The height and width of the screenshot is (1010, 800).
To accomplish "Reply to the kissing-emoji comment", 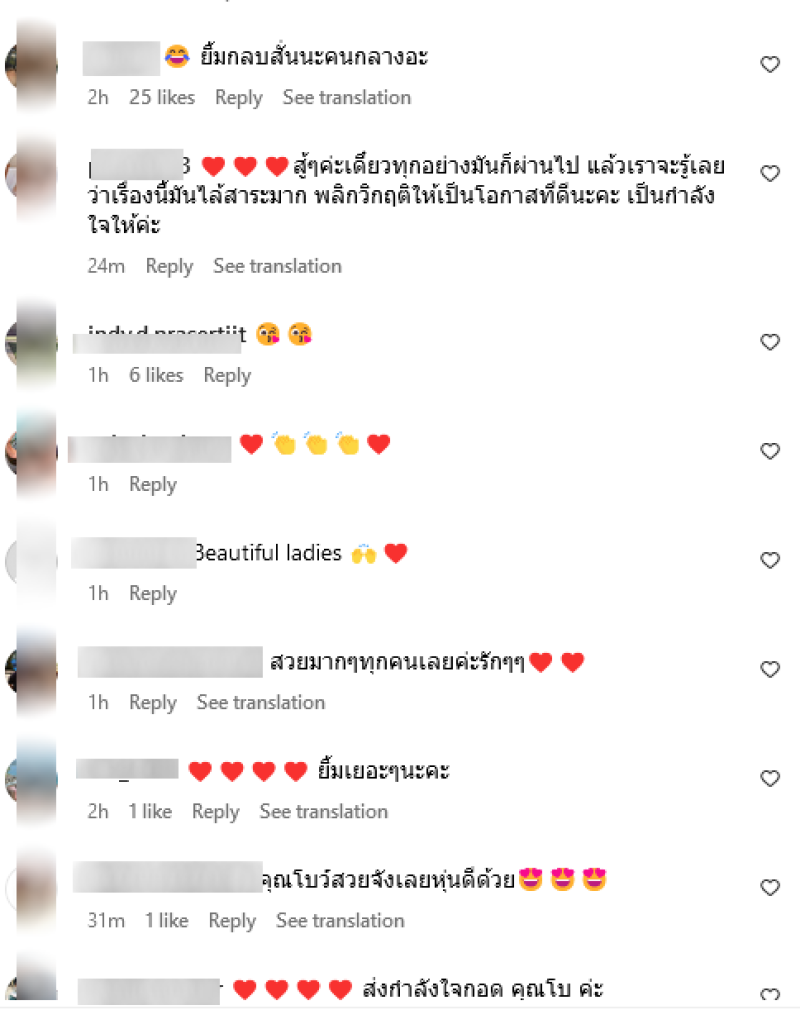I will 227,376.
